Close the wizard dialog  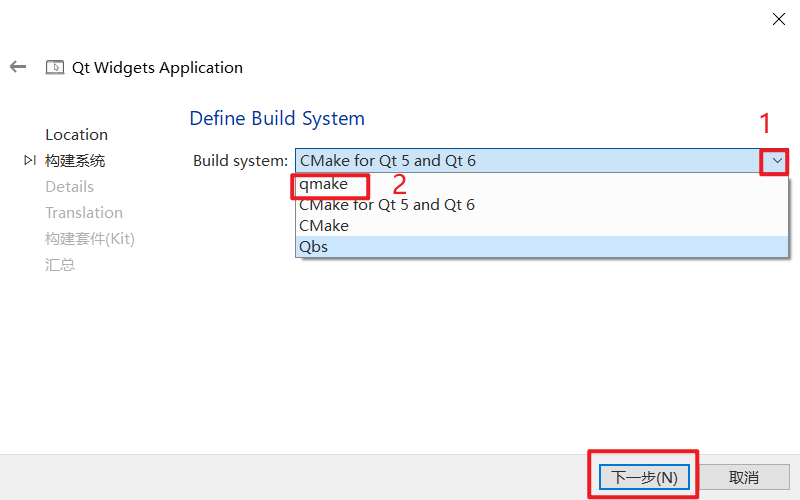tap(779, 19)
